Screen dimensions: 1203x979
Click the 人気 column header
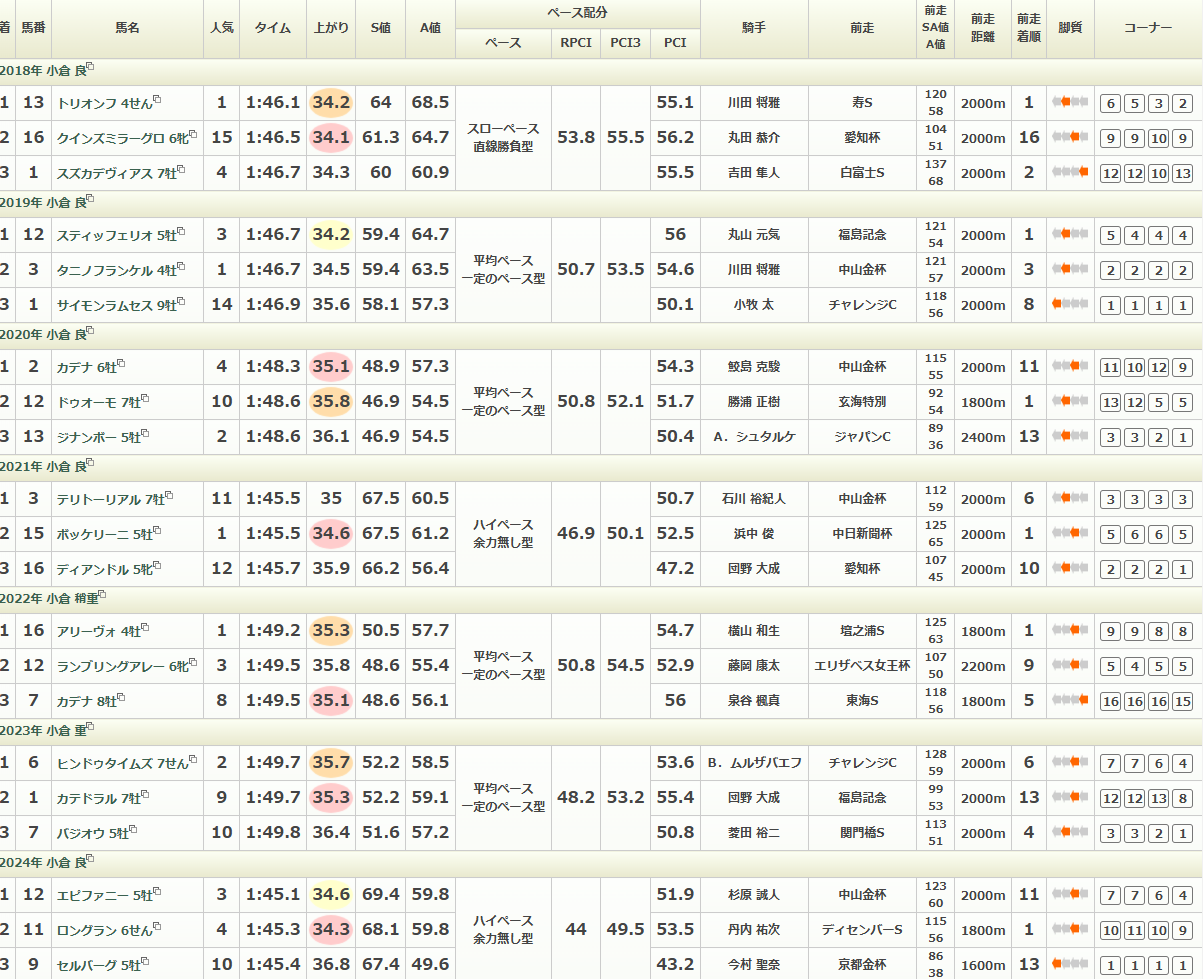pyautogui.click(x=222, y=29)
